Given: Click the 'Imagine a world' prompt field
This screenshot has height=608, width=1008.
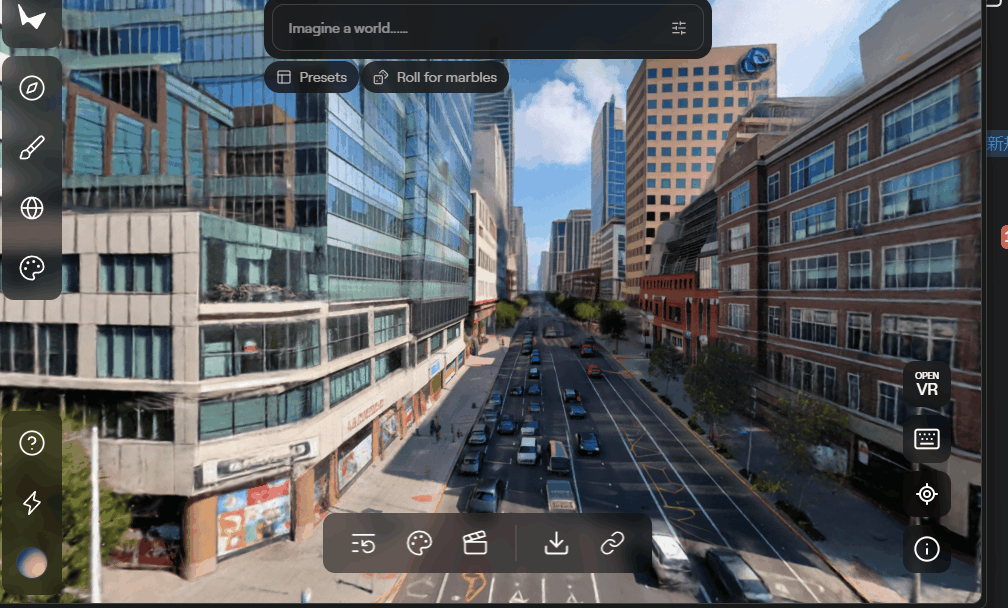Looking at the screenshot, I should pos(470,28).
